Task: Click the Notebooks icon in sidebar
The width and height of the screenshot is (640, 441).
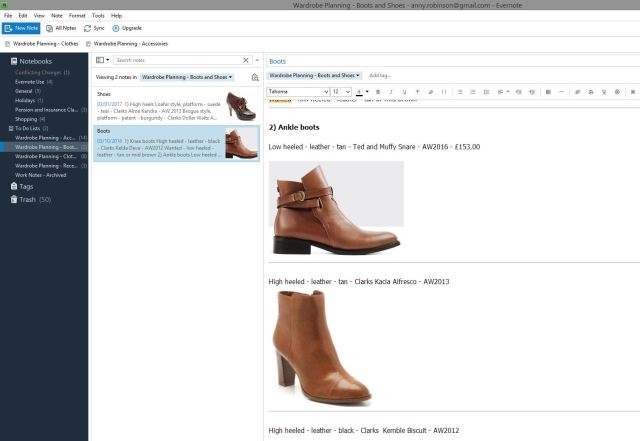Action: click(14, 61)
